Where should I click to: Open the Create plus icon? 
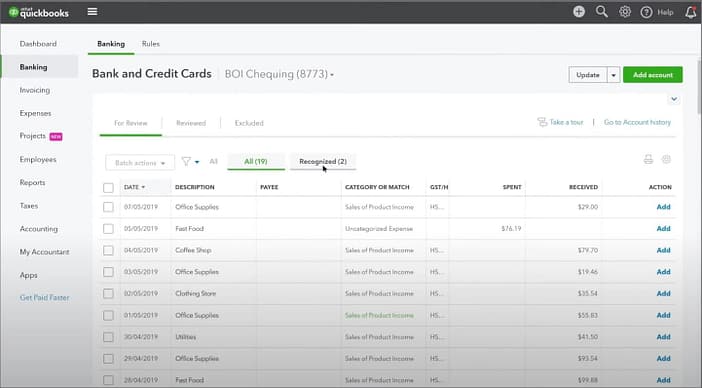579,12
